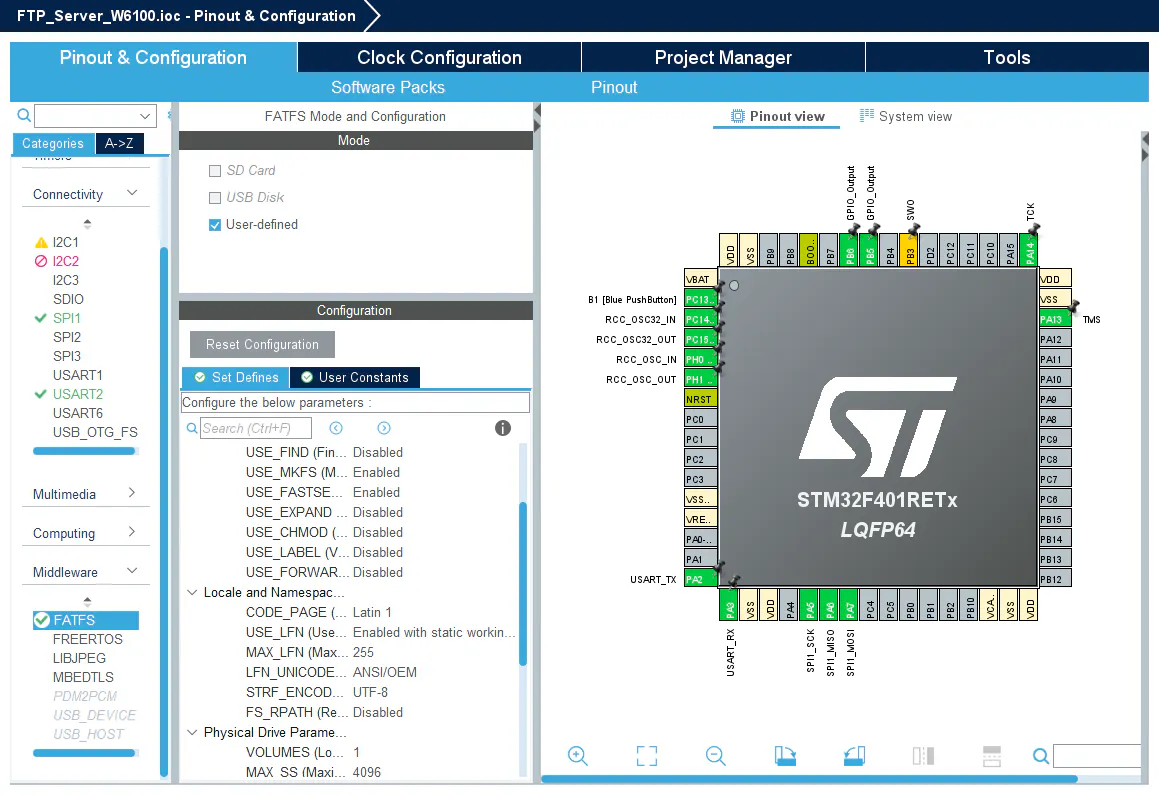The image size is (1159, 795).
Task: Click the PA14 TCK pin
Action: (1030, 250)
